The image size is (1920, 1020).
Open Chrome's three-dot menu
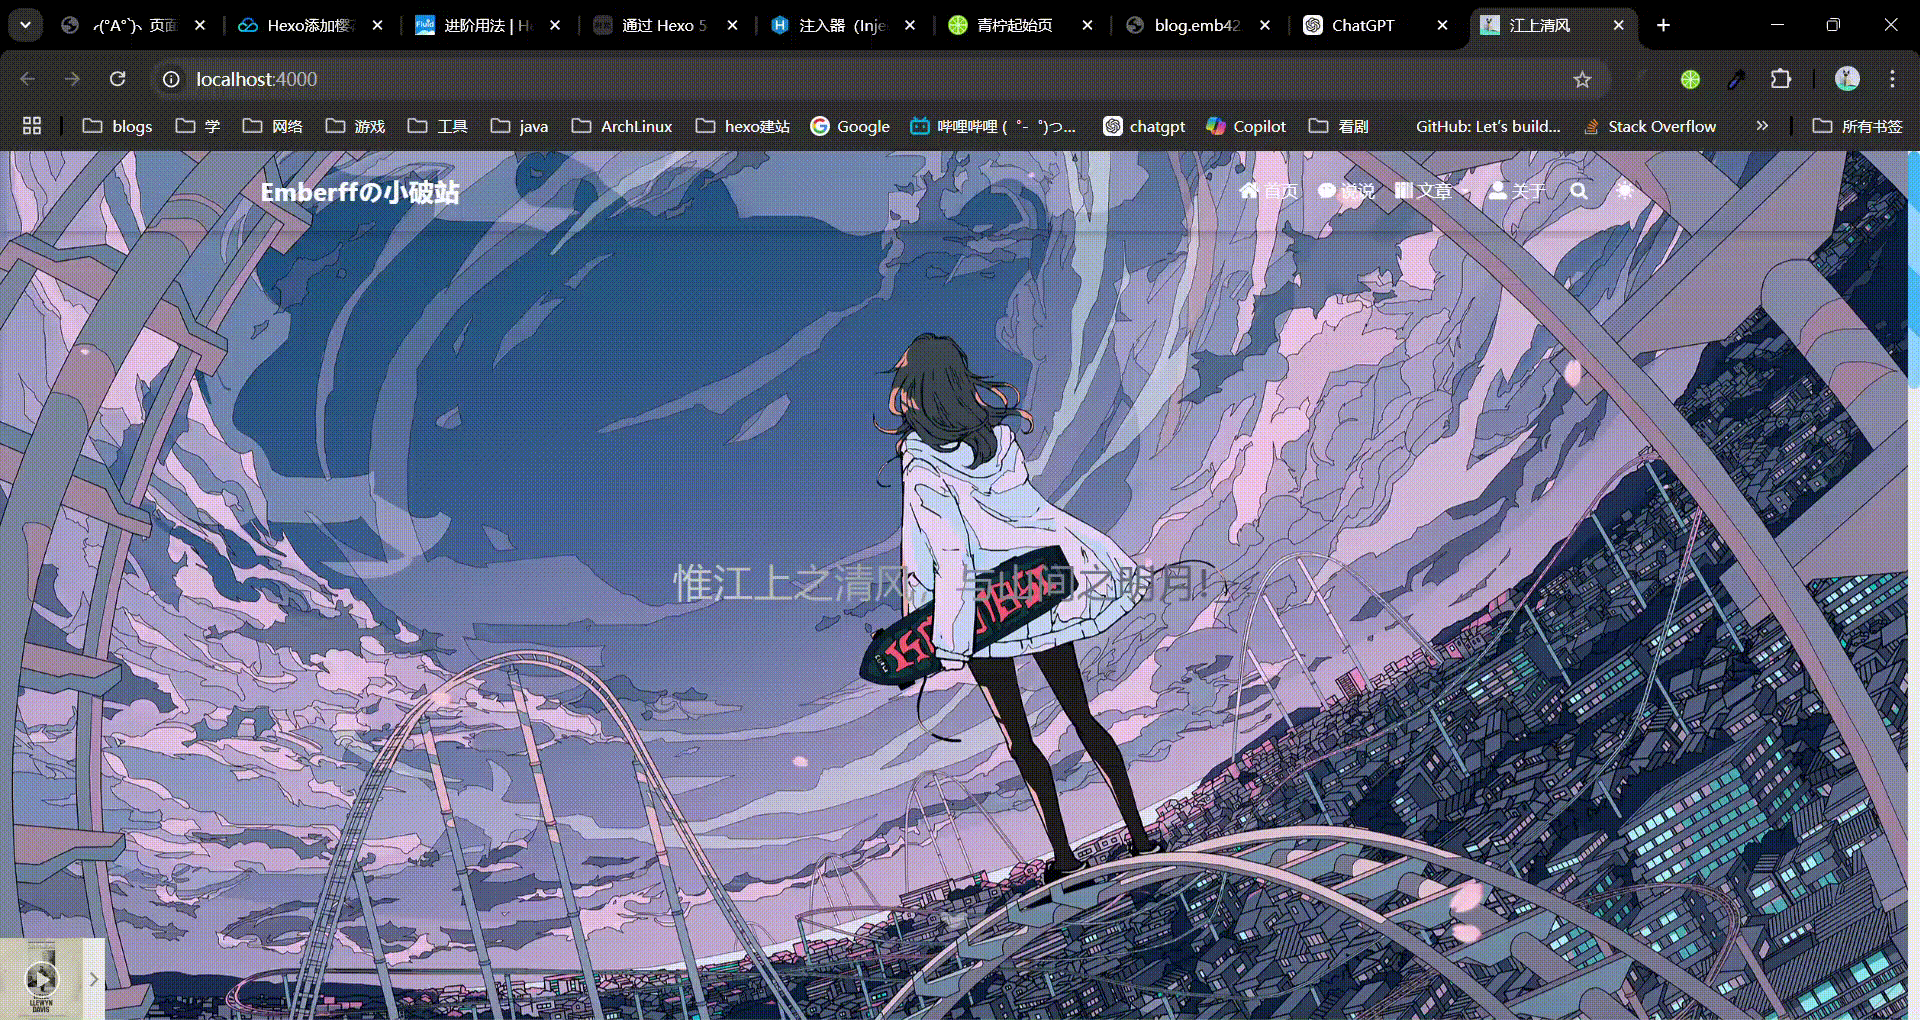(x=1892, y=79)
